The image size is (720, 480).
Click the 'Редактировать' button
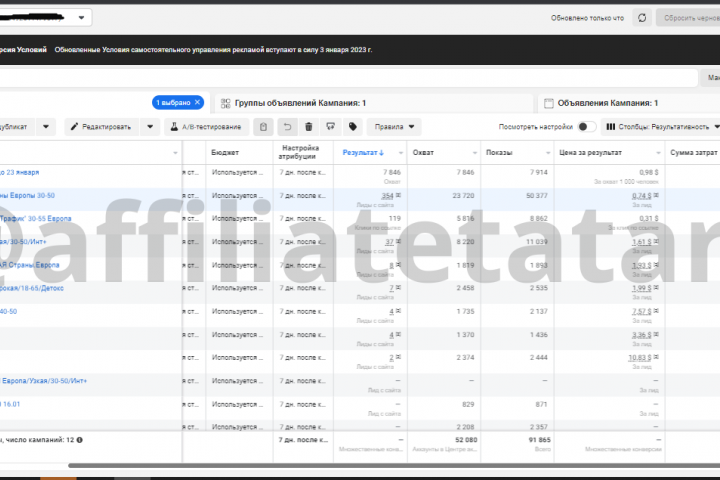(x=101, y=127)
